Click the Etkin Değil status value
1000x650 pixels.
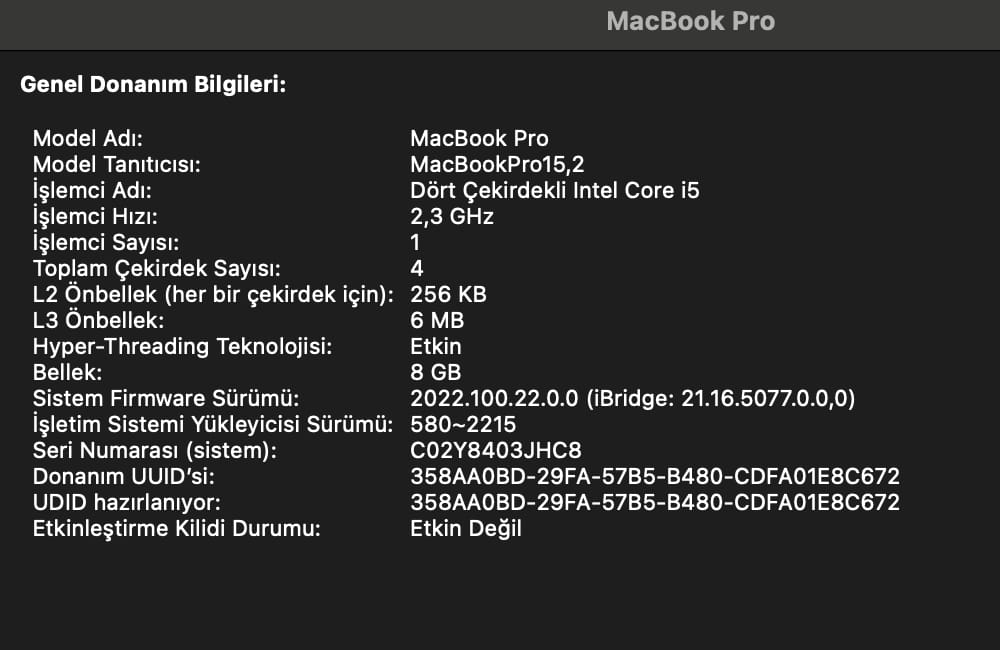[x=466, y=529]
